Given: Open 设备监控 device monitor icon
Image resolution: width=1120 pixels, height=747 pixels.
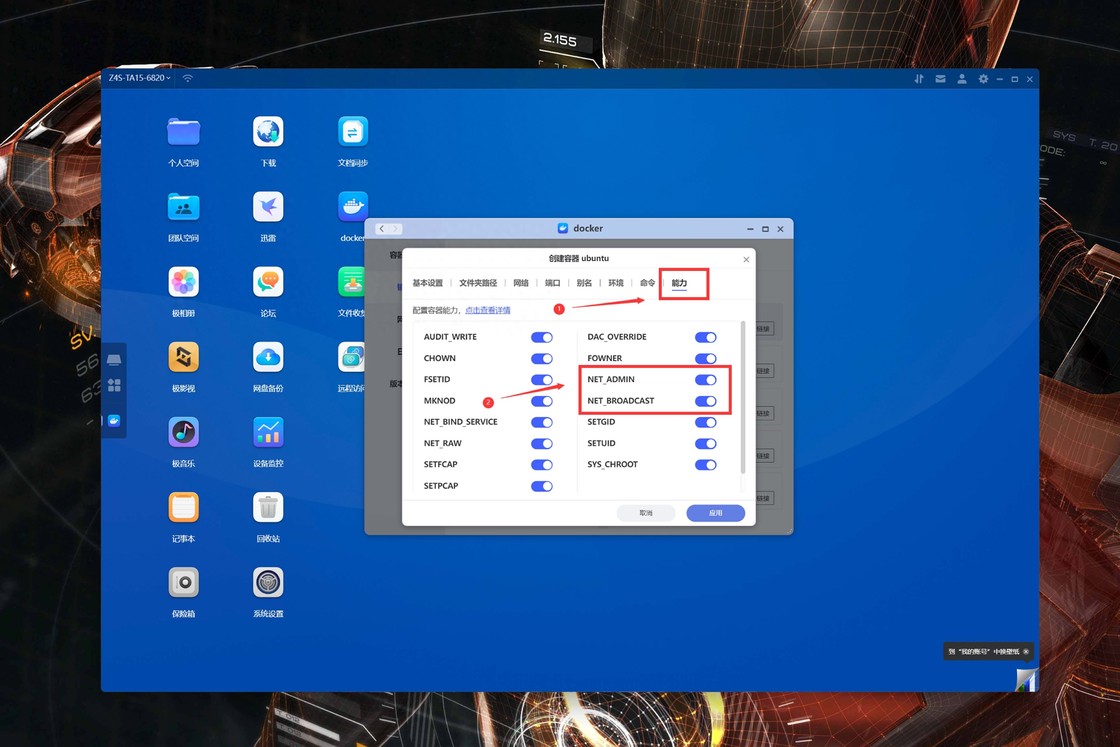Looking at the screenshot, I should (x=268, y=432).
